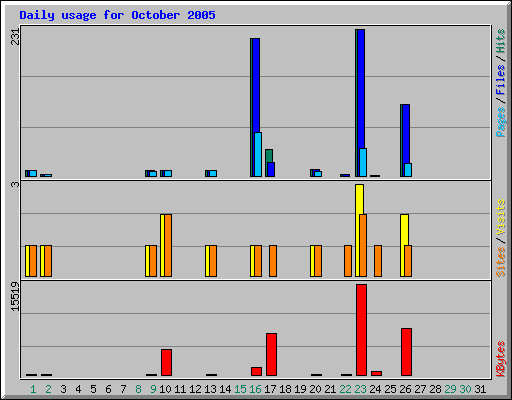Click day label 16 on the axis

(x=255, y=389)
